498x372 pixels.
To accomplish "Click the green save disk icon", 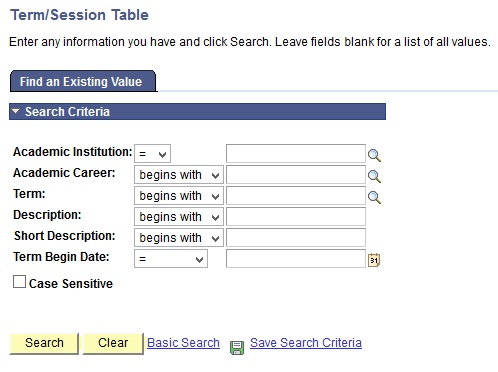I will point(237,348).
